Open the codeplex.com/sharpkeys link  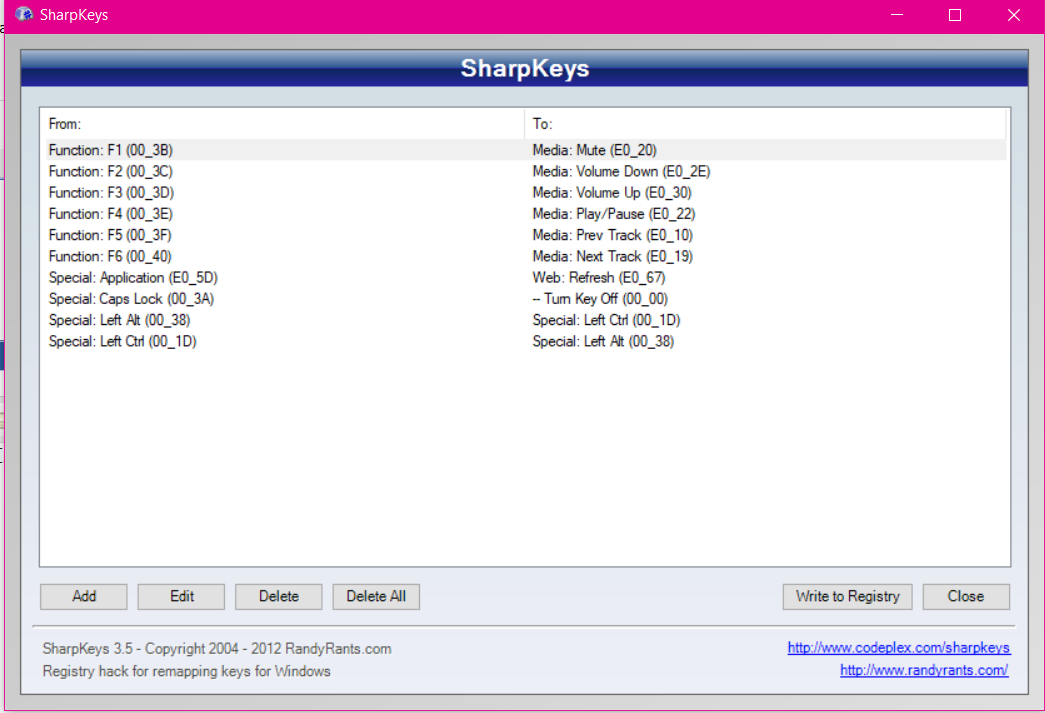coord(898,648)
